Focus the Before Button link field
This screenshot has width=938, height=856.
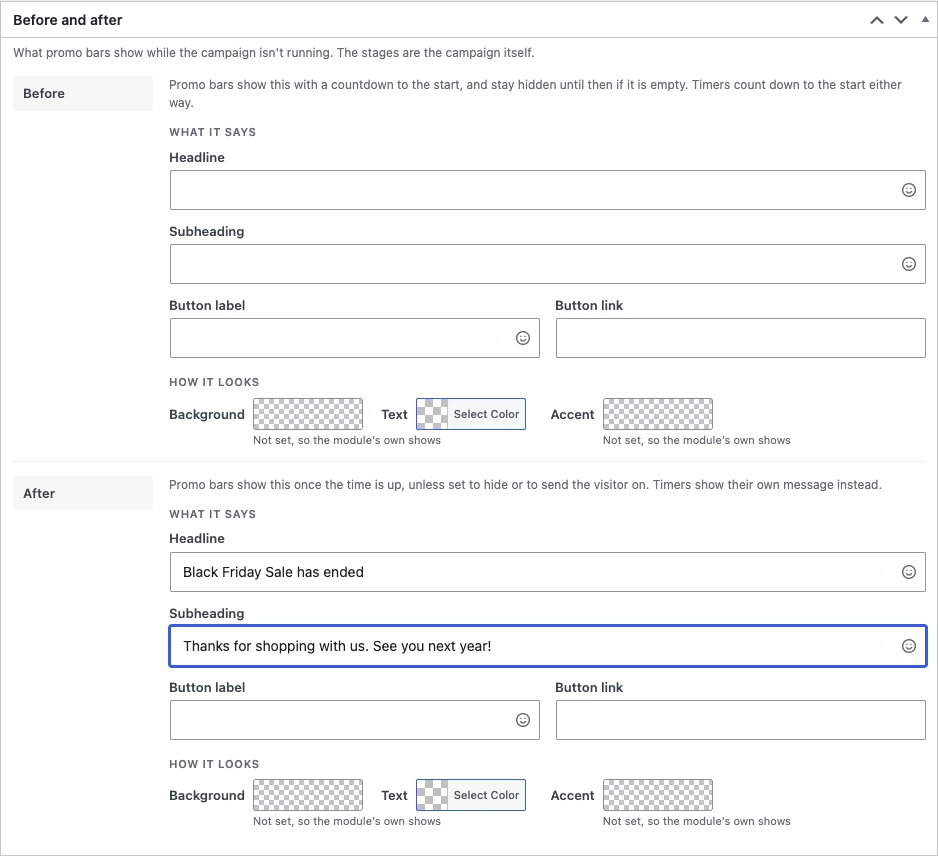[x=741, y=338]
